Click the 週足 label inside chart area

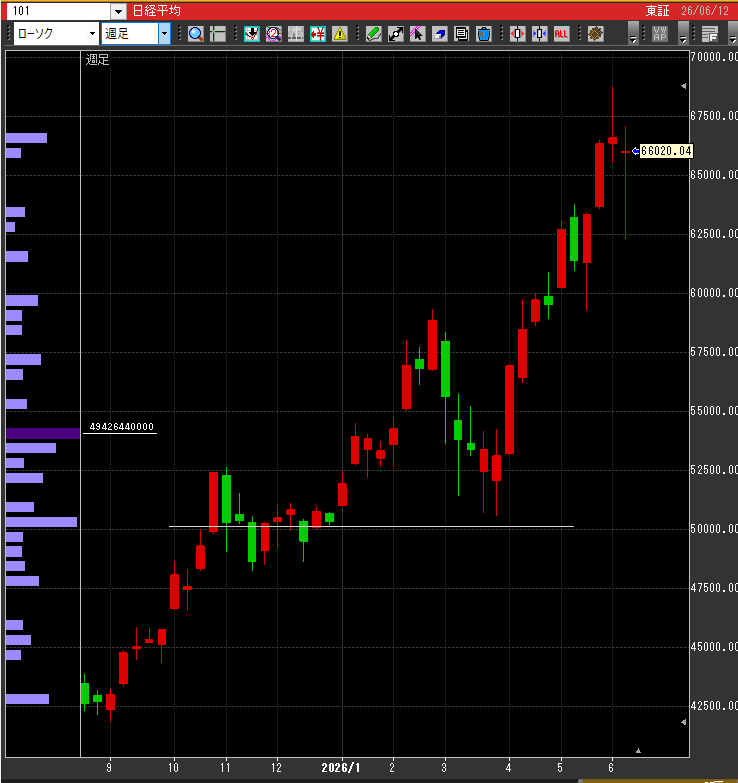click(x=97, y=59)
